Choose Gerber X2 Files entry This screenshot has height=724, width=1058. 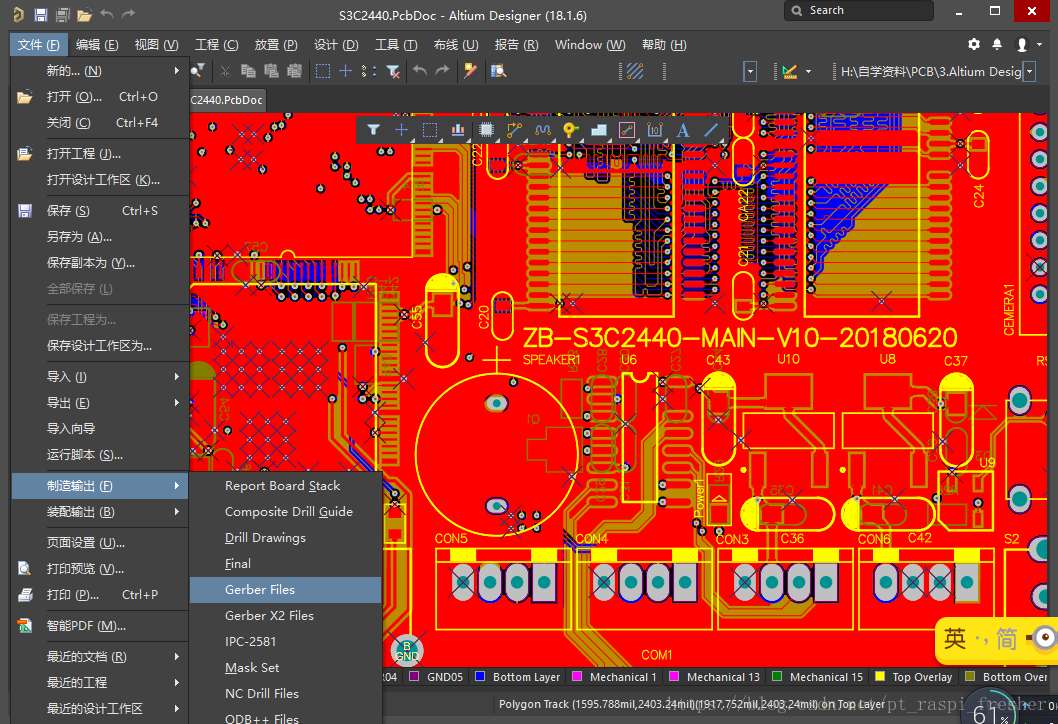click(285, 615)
